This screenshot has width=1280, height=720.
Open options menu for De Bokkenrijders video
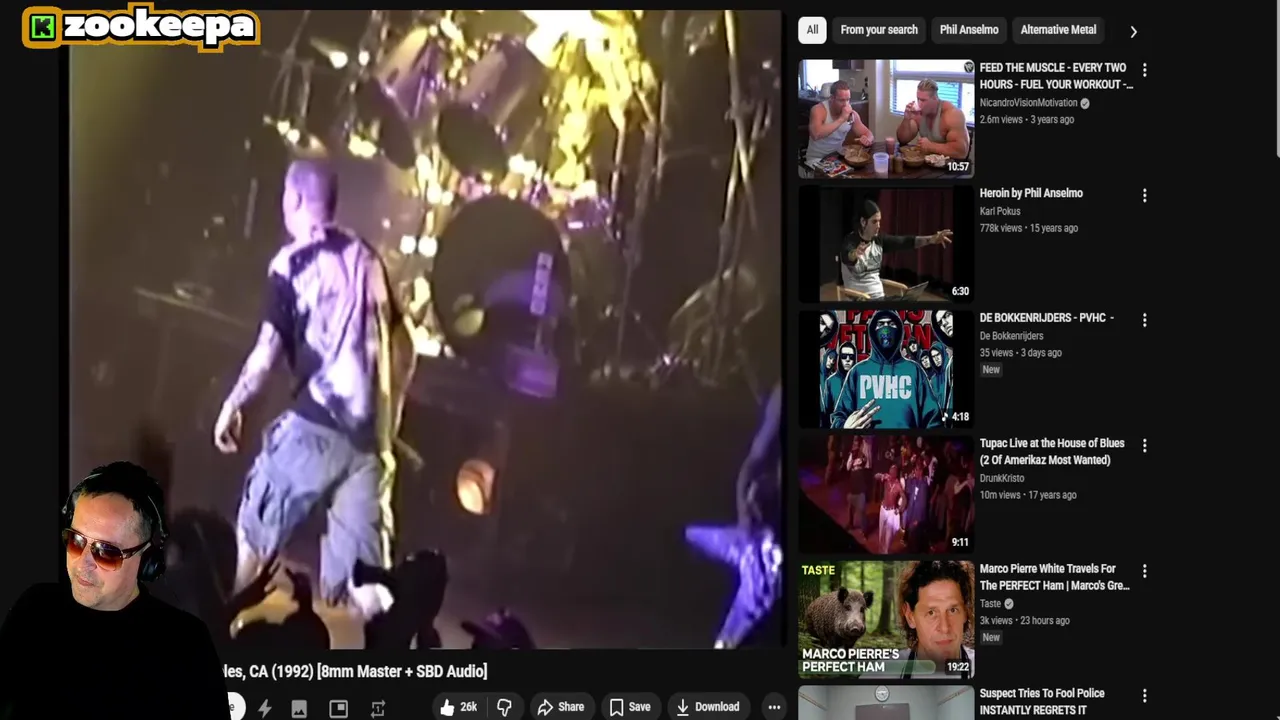click(1144, 320)
